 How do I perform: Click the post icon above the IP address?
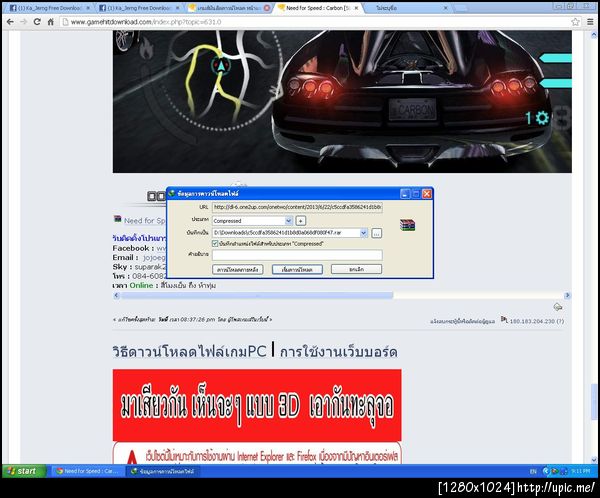(x=558, y=307)
